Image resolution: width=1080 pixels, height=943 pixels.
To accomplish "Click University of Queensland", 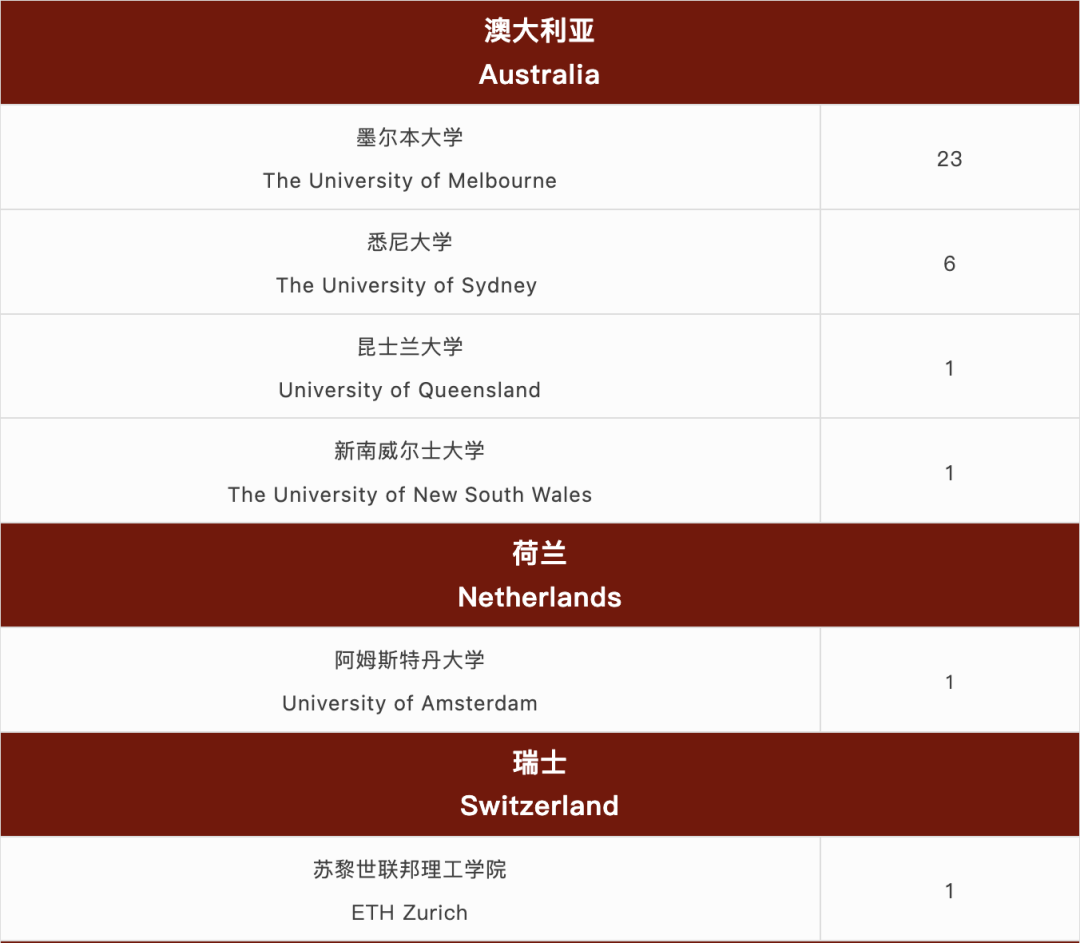I will pyautogui.click(x=410, y=390).
